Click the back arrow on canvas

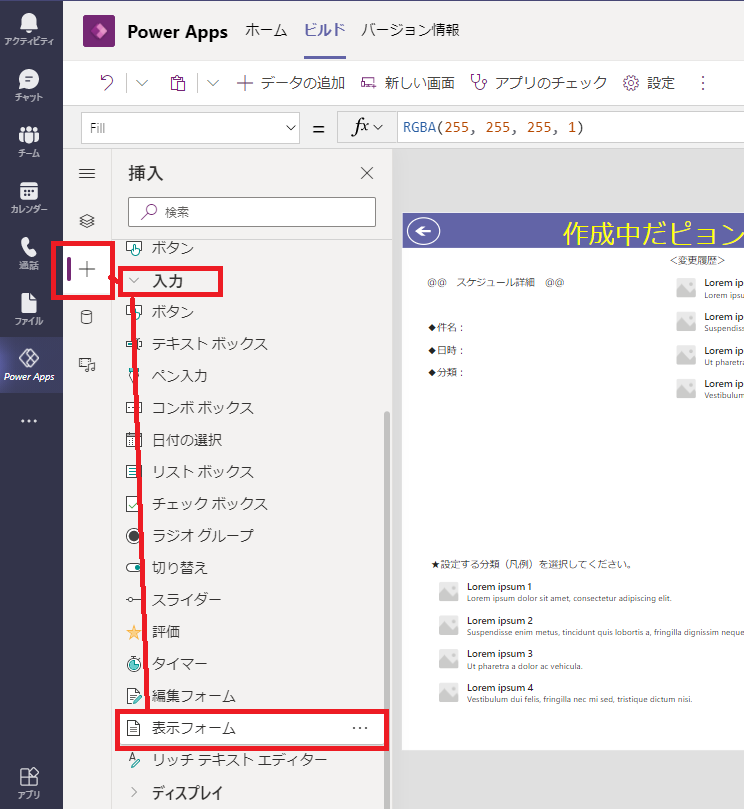(x=424, y=231)
